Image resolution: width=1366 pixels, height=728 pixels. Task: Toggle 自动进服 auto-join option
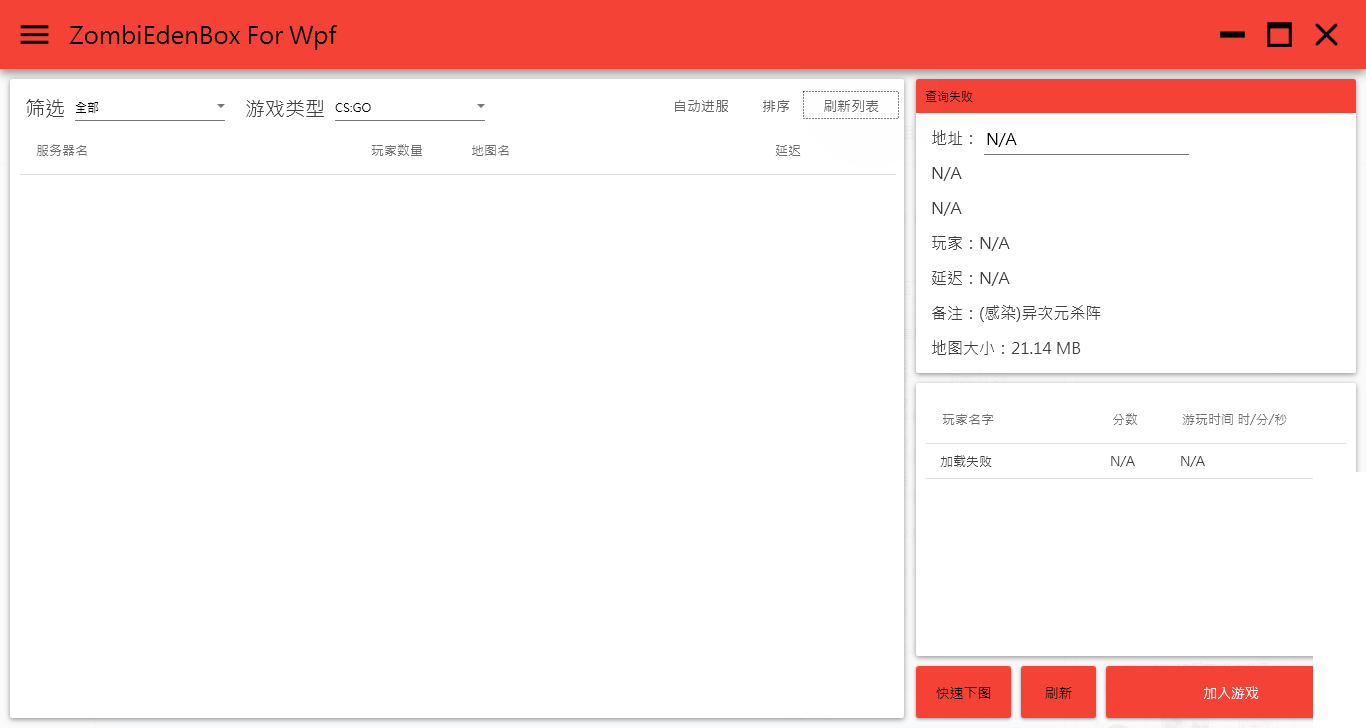click(x=701, y=105)
